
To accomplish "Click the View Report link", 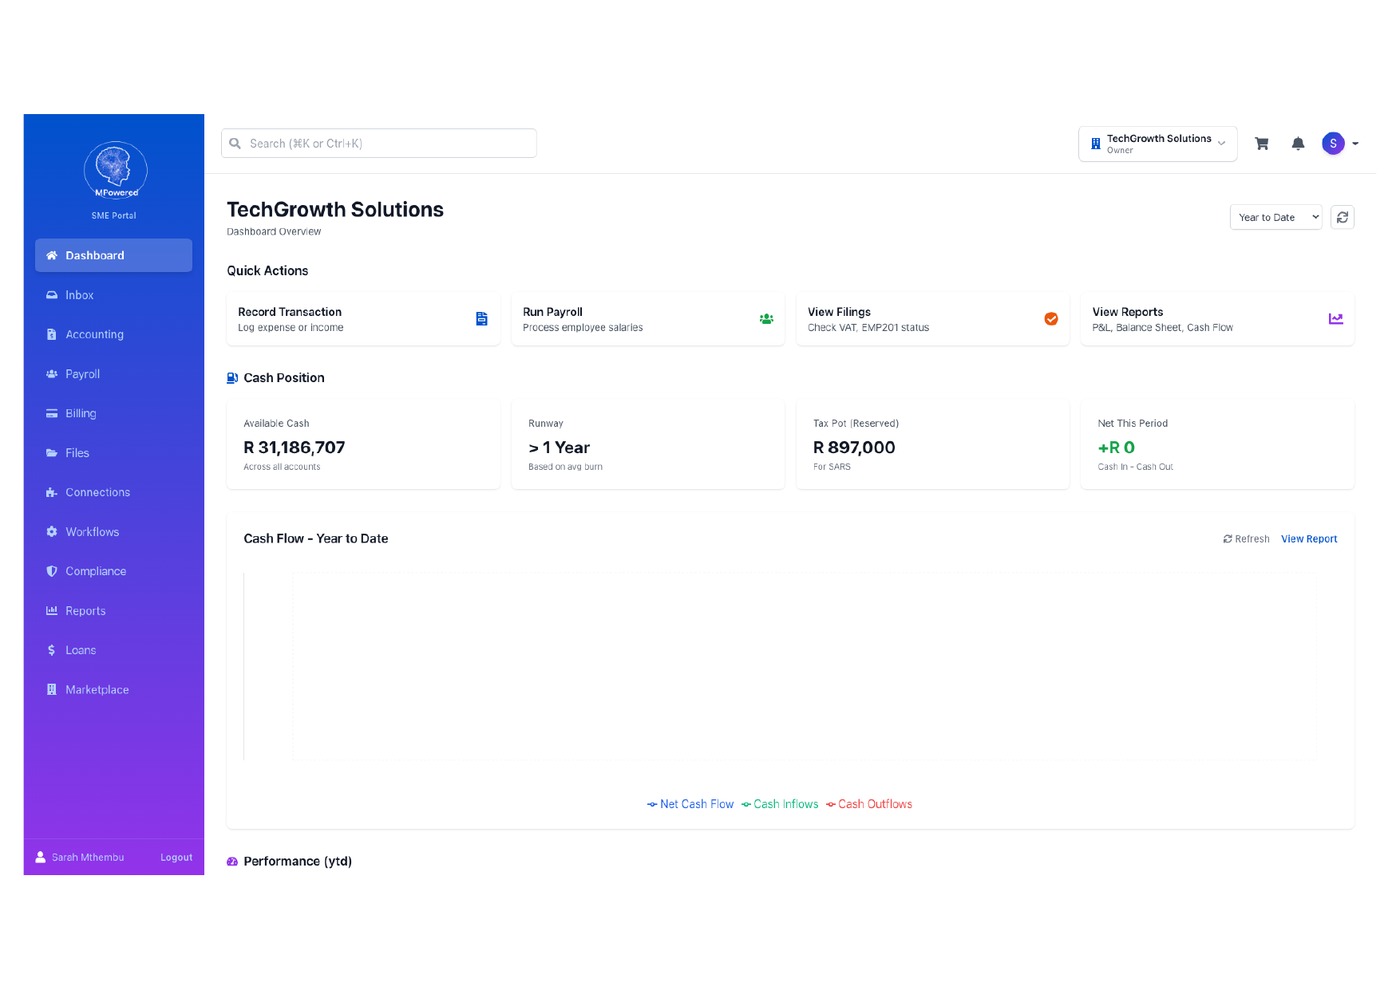I will 1309,538.
